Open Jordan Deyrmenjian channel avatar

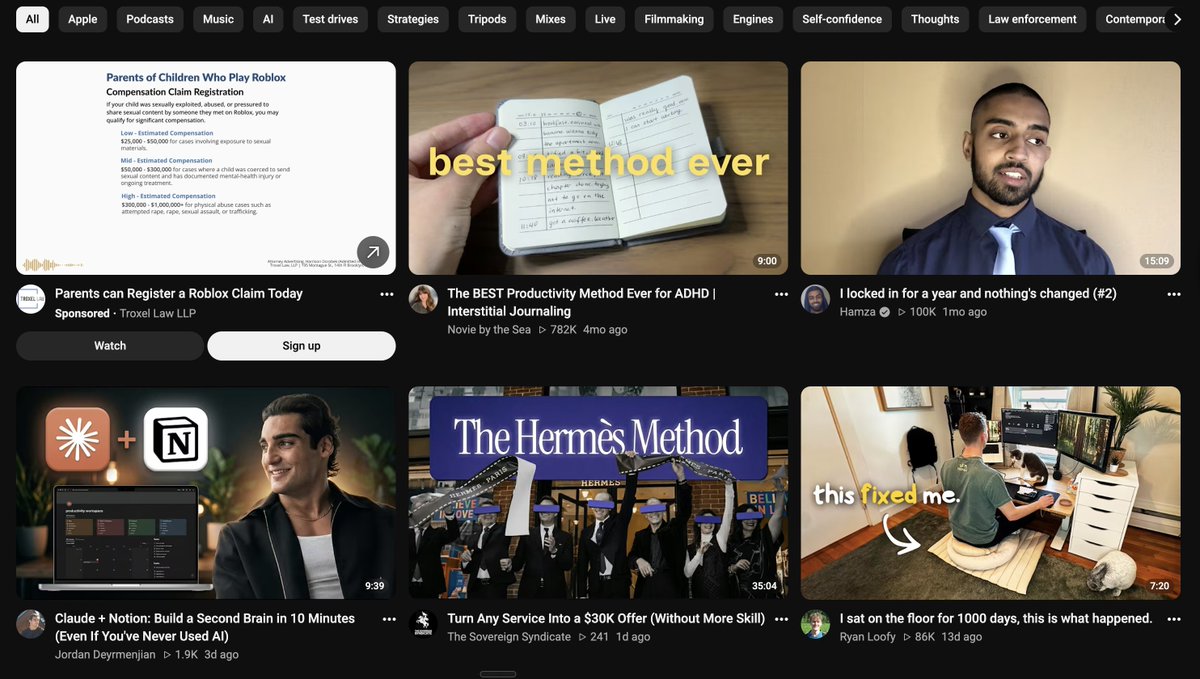(x=31, y=624)
